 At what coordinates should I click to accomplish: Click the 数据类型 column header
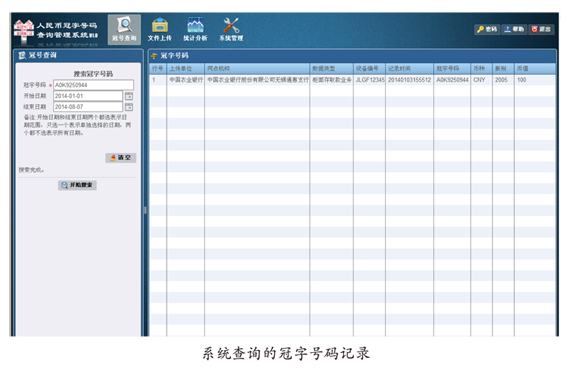point(331,68)
